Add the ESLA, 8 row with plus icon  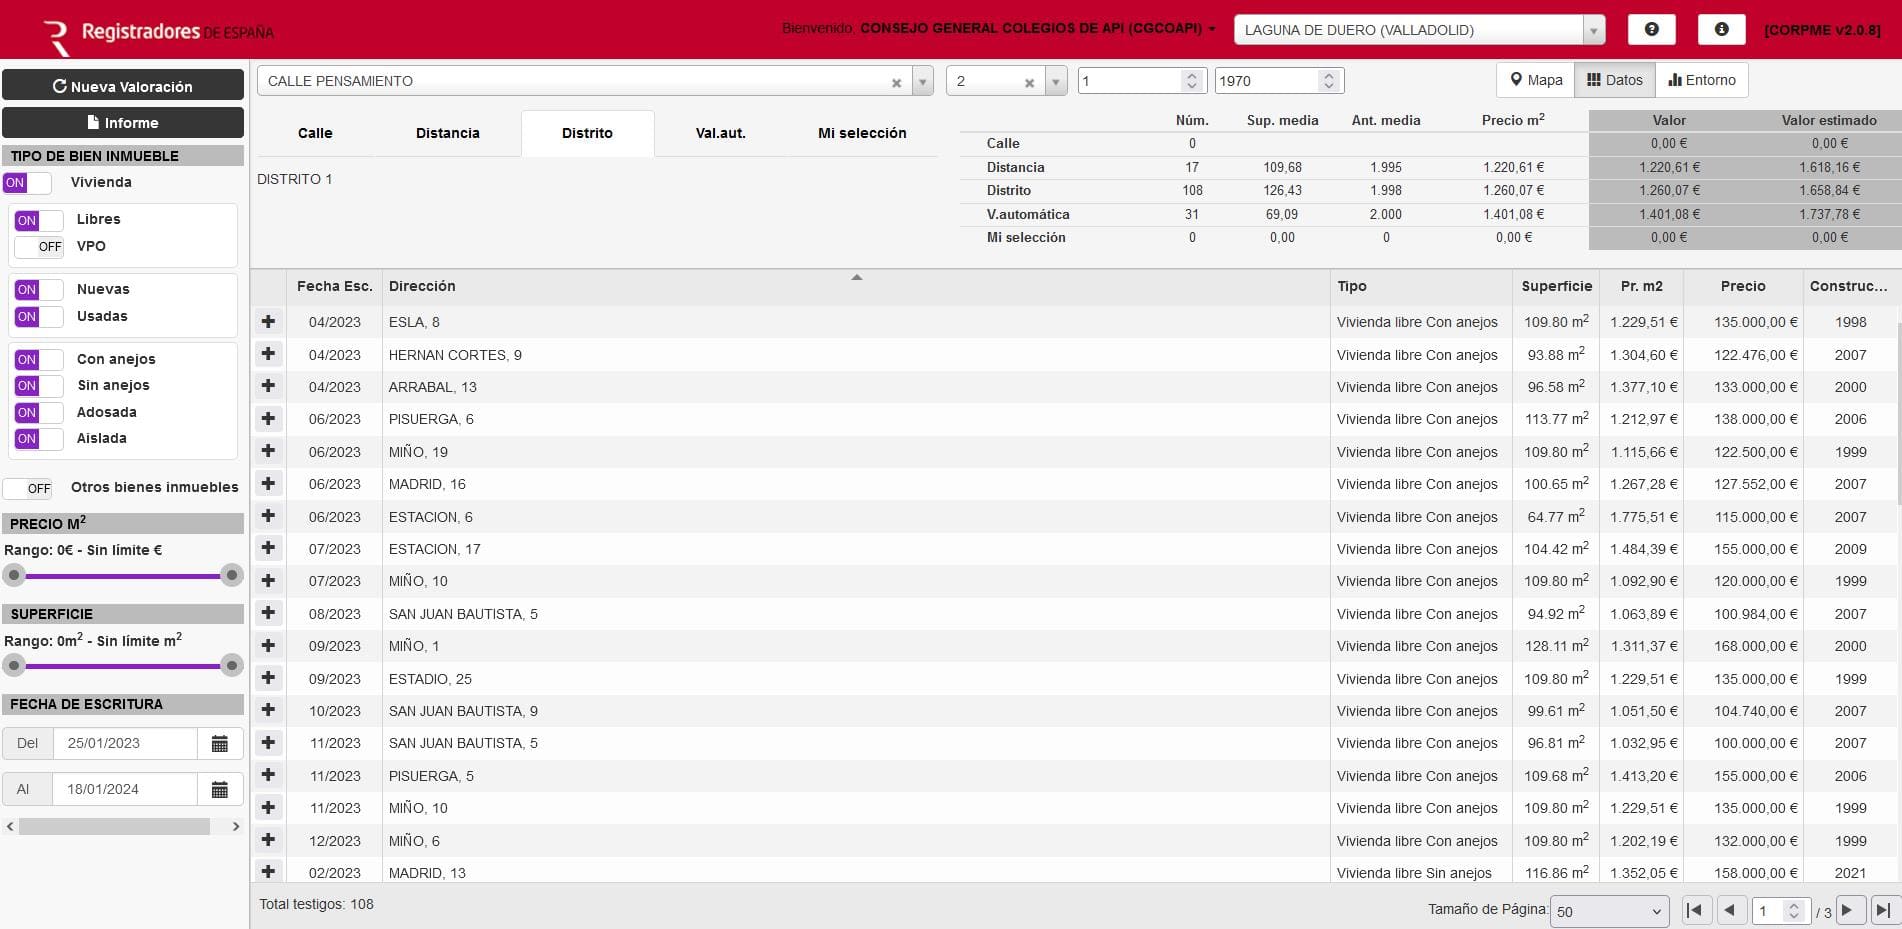(268, 322)
